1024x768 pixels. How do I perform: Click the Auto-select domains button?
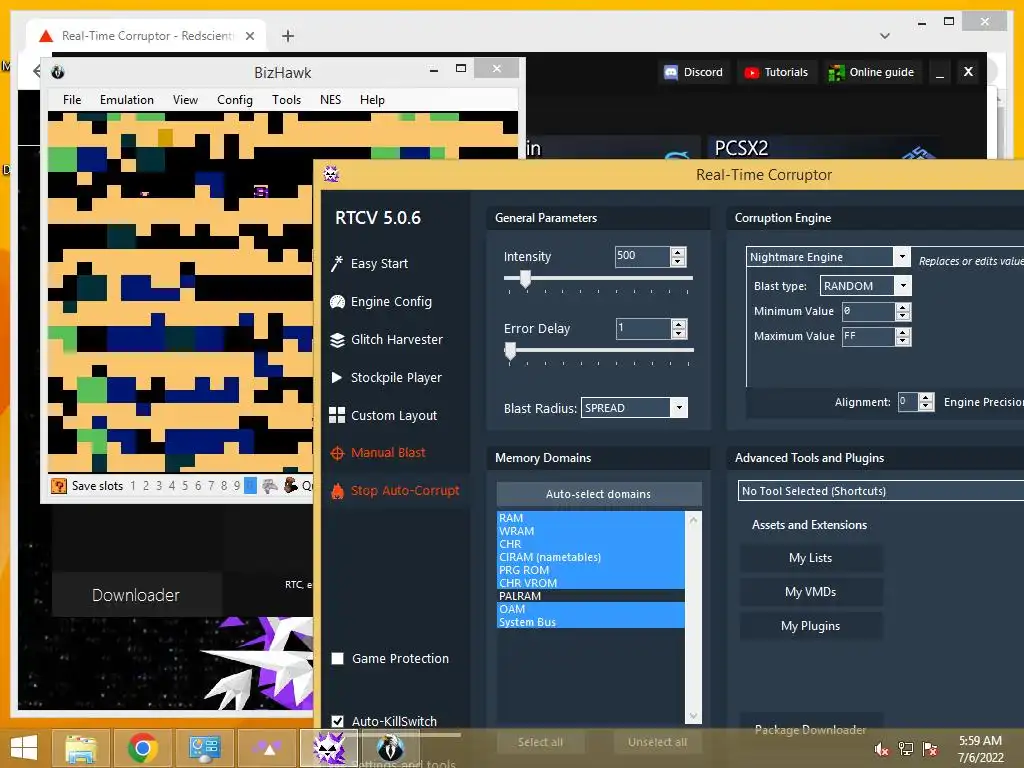(x=599, y=494)
